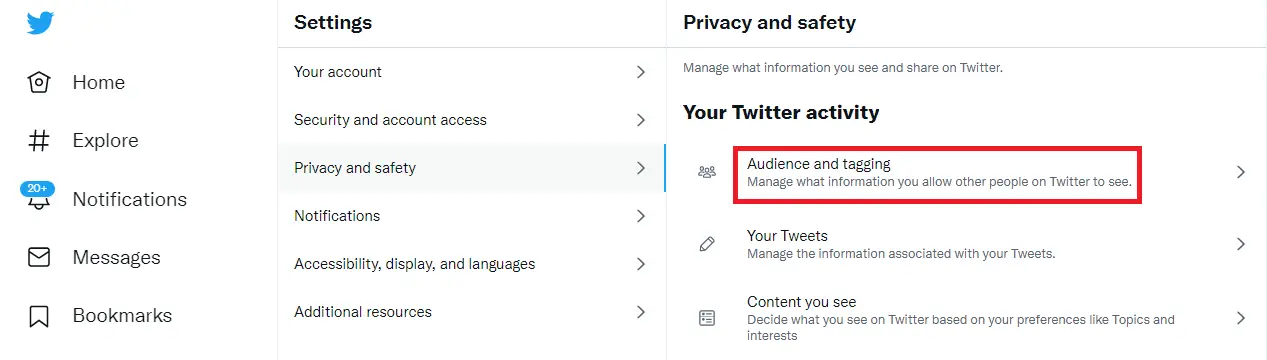
Task: Open Audience and tagging chevron arrow
Action: point(1241,172)
